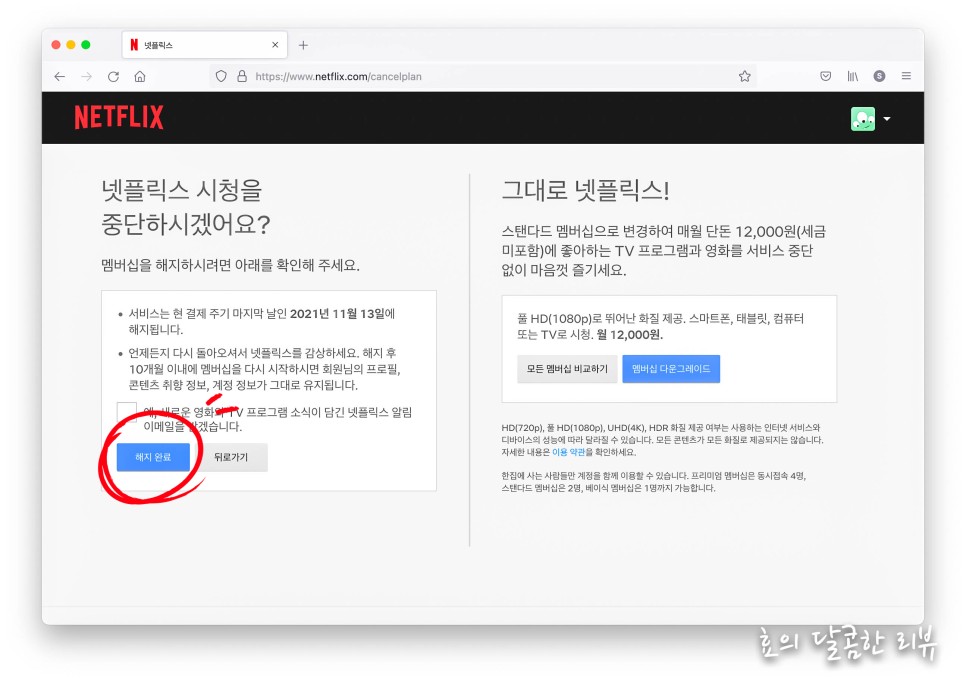Click the green profile avatar
The image size is (966, 680).
point(862,119)
